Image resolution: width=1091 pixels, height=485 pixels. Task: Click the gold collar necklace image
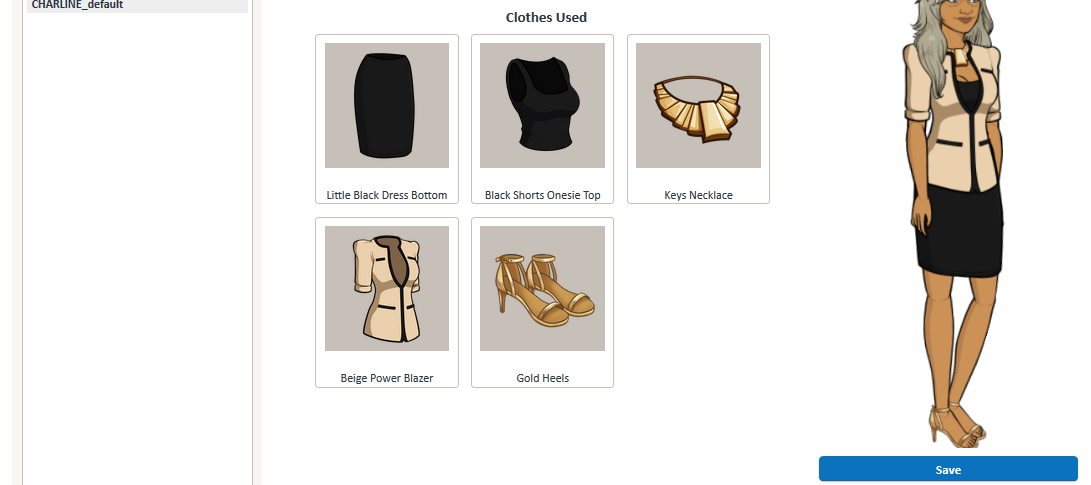pos(698,105)
